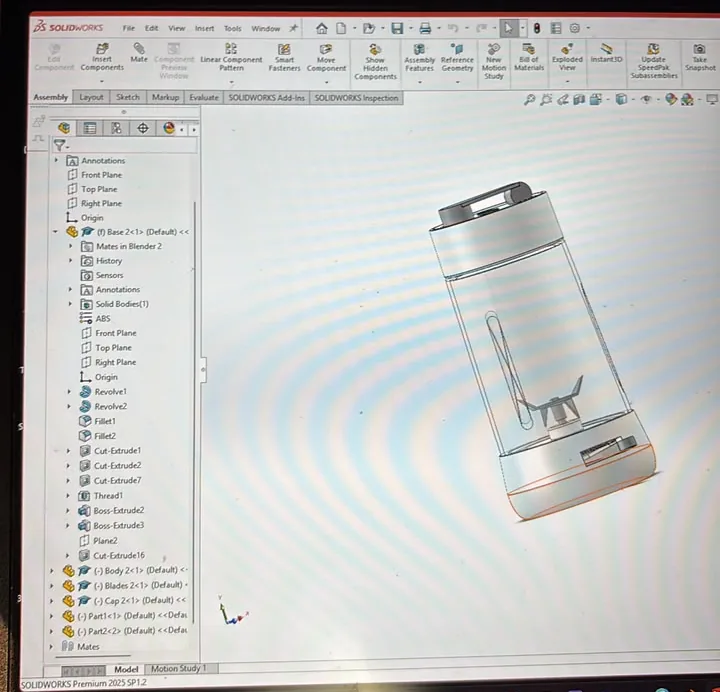Image resolution: width=720 pixels, height=692 pixels.
Task: Click the filter funnel icon in tree
Action: click(x=60, y=146)
